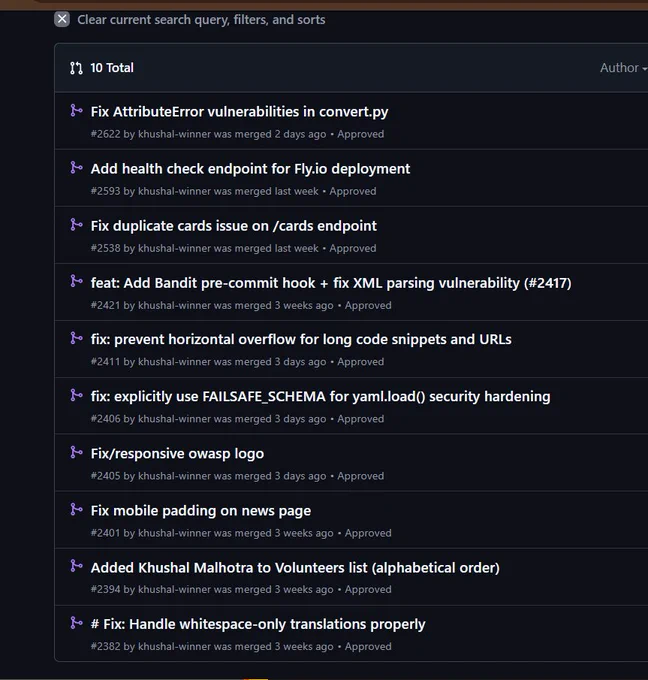Click Approved review status on PR #2593
Image resolution: width=648 pixels, height=680 pixels.
coord(353,191)
